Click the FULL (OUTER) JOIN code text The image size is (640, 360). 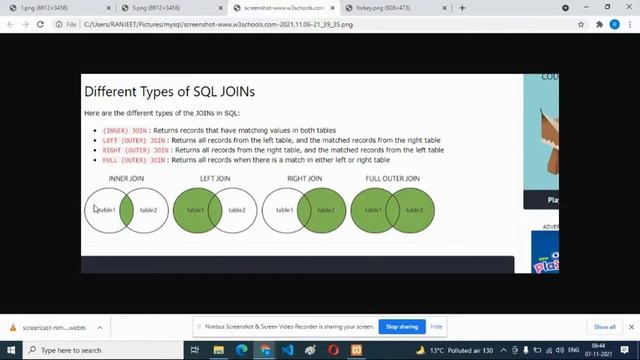pos(134,160)
